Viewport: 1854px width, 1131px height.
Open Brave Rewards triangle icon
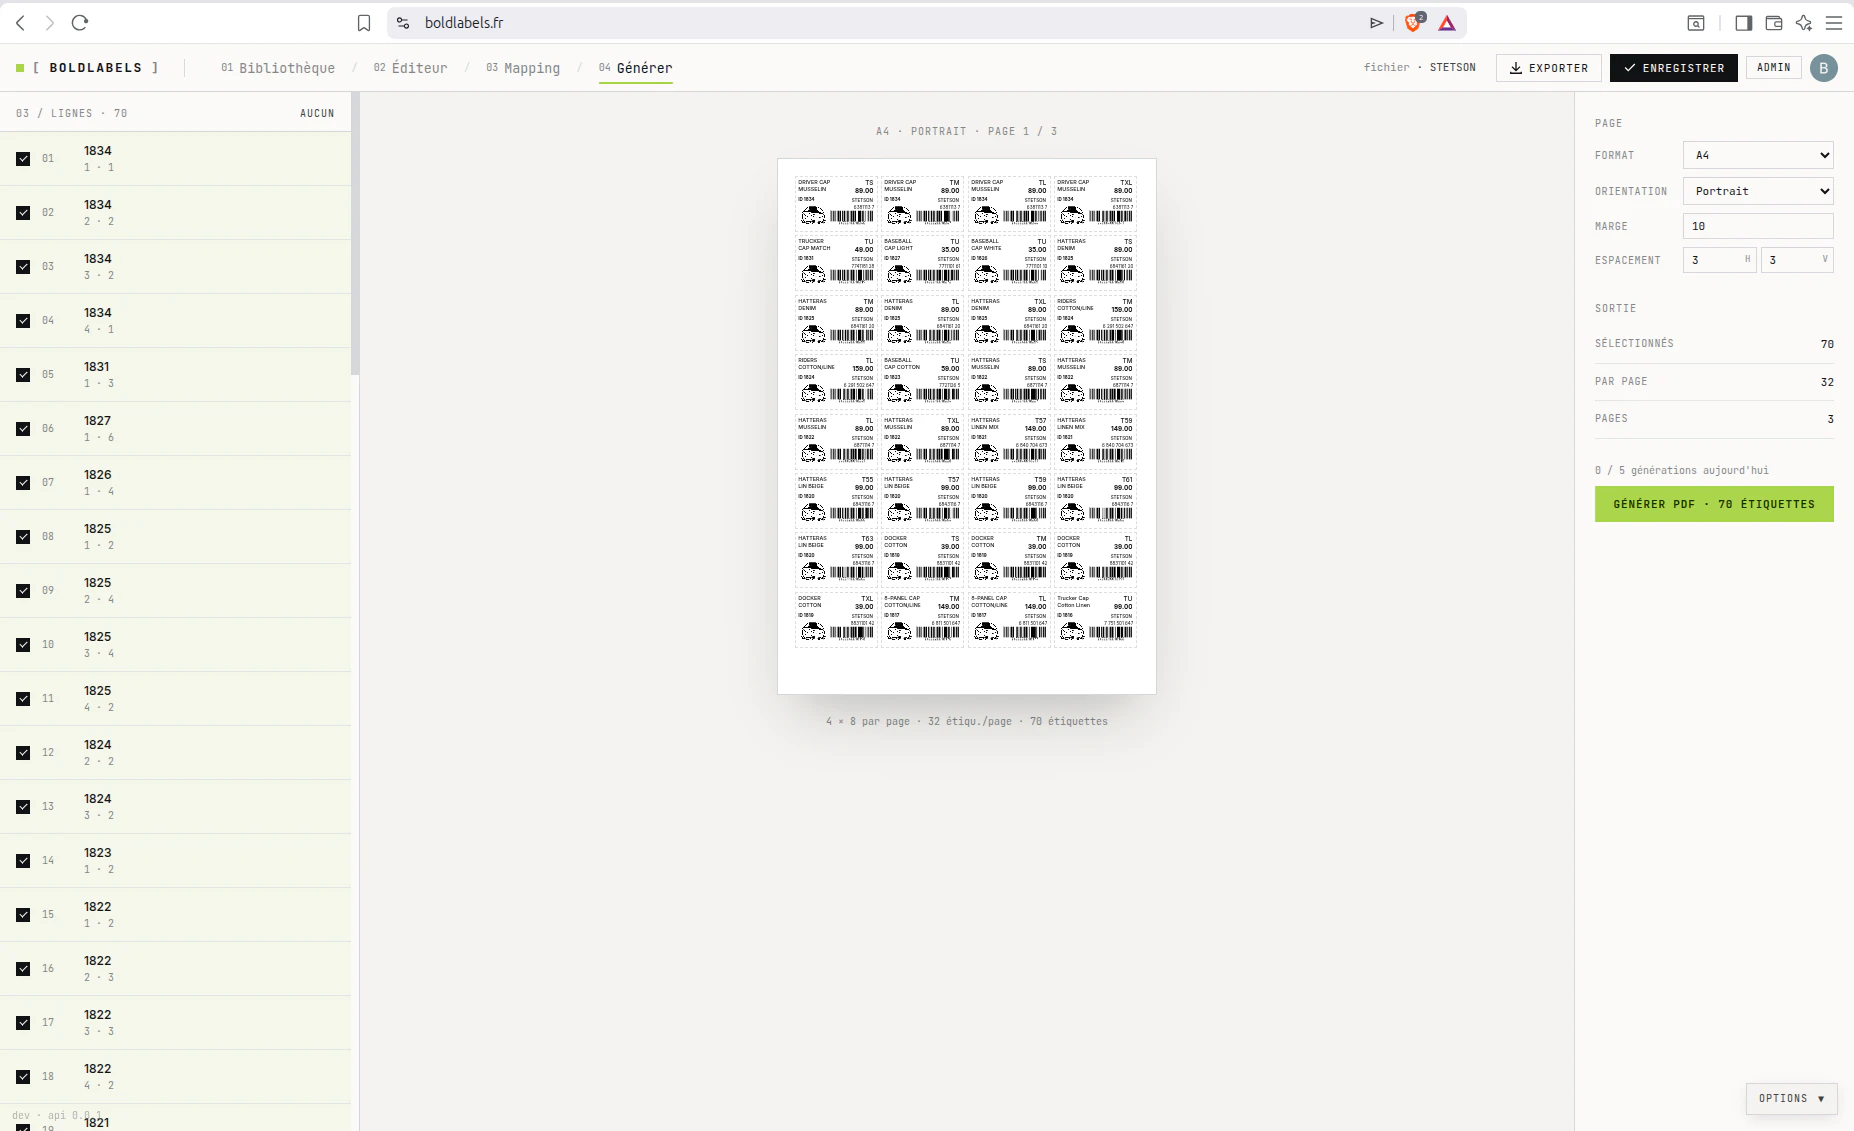(x=1447, y=23)
